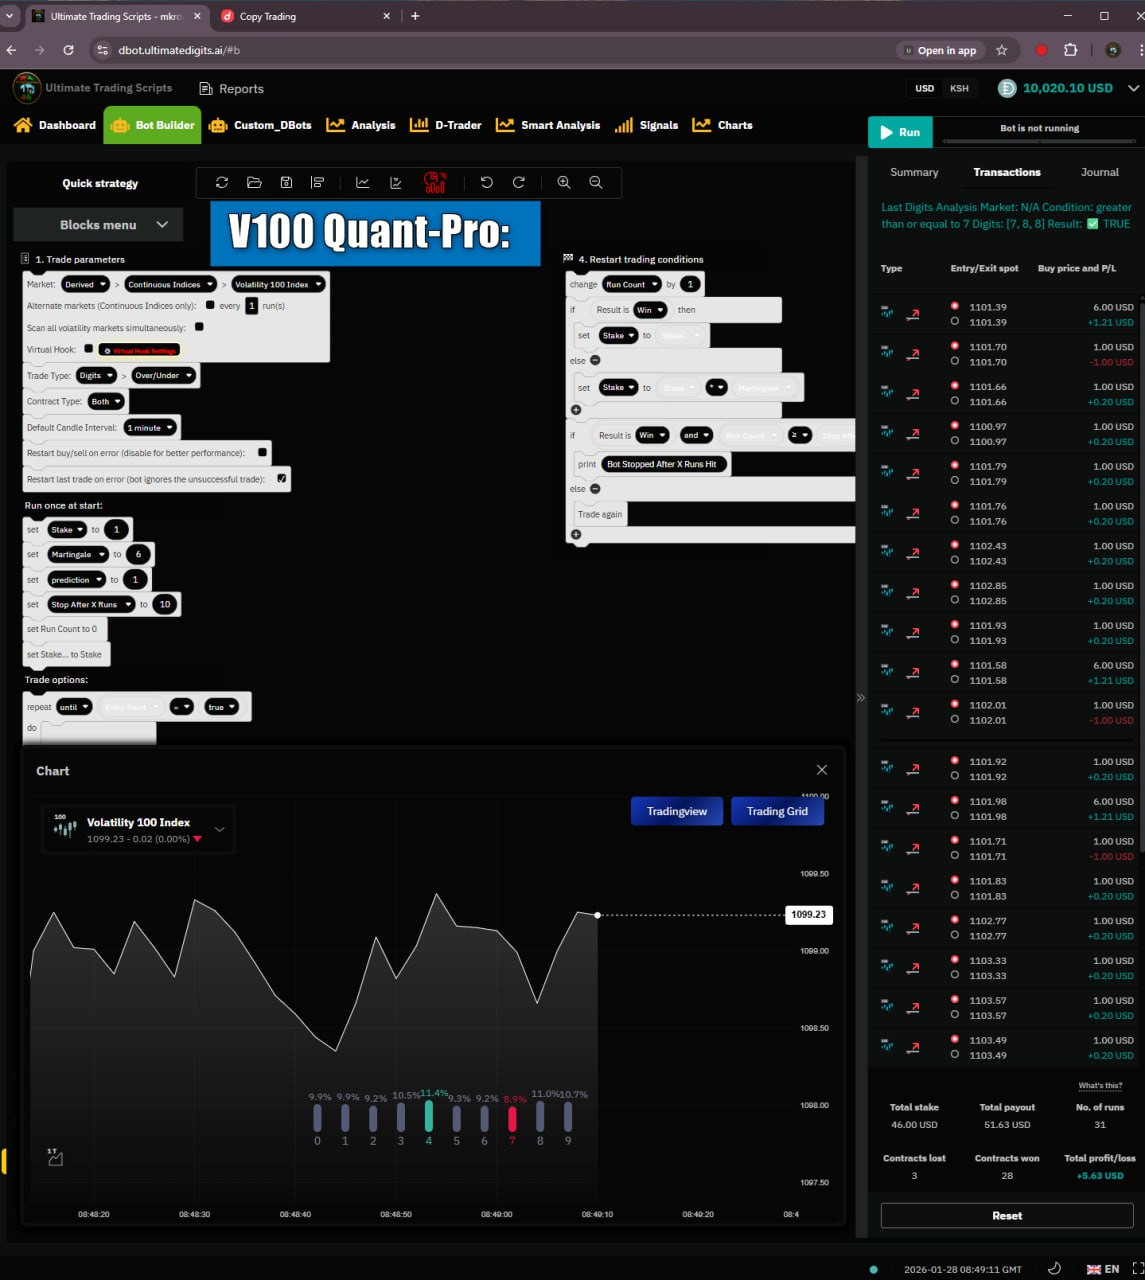Click the zoom out magnifier icon
1145x1280 pixels.
[x=596, y=182]
